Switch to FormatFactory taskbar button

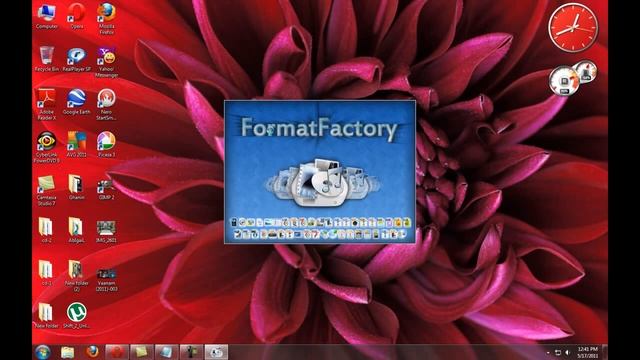[216, 352]
